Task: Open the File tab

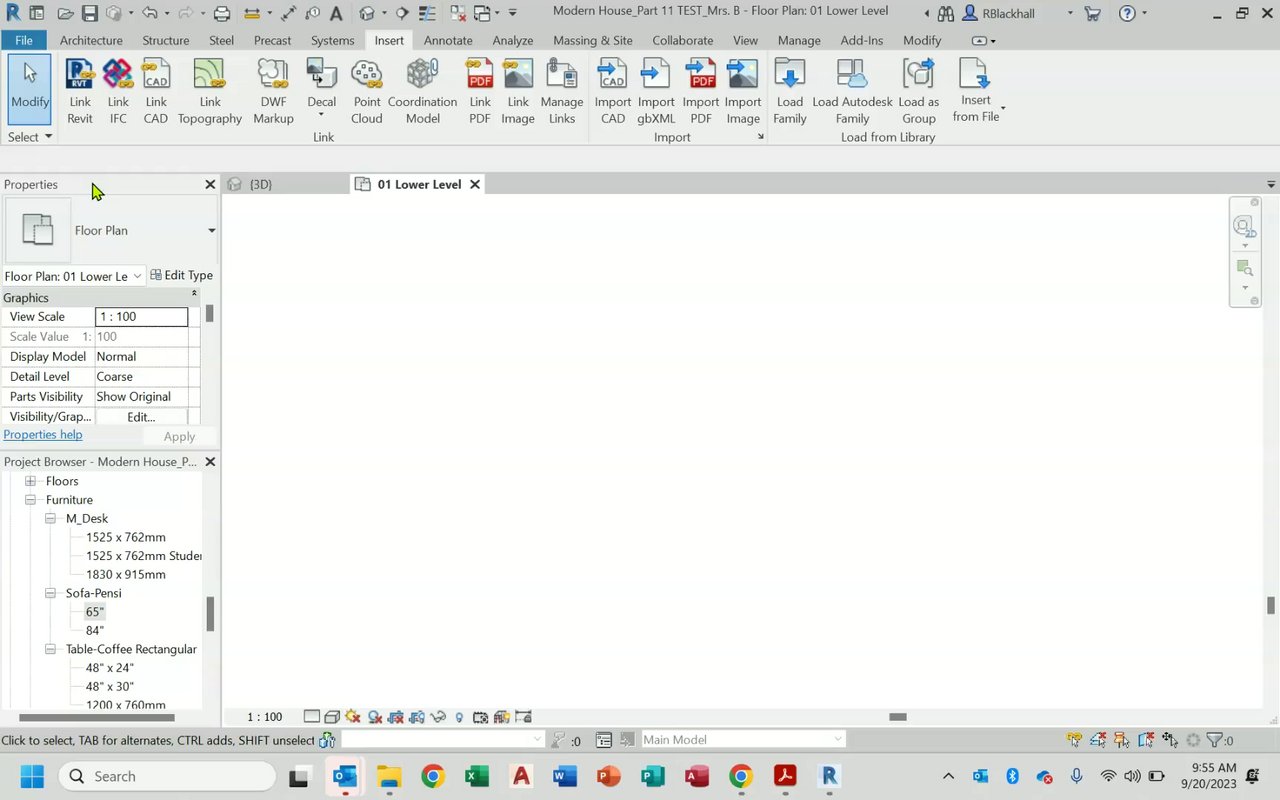Action: pyautogui.click(x=24, y=40)
